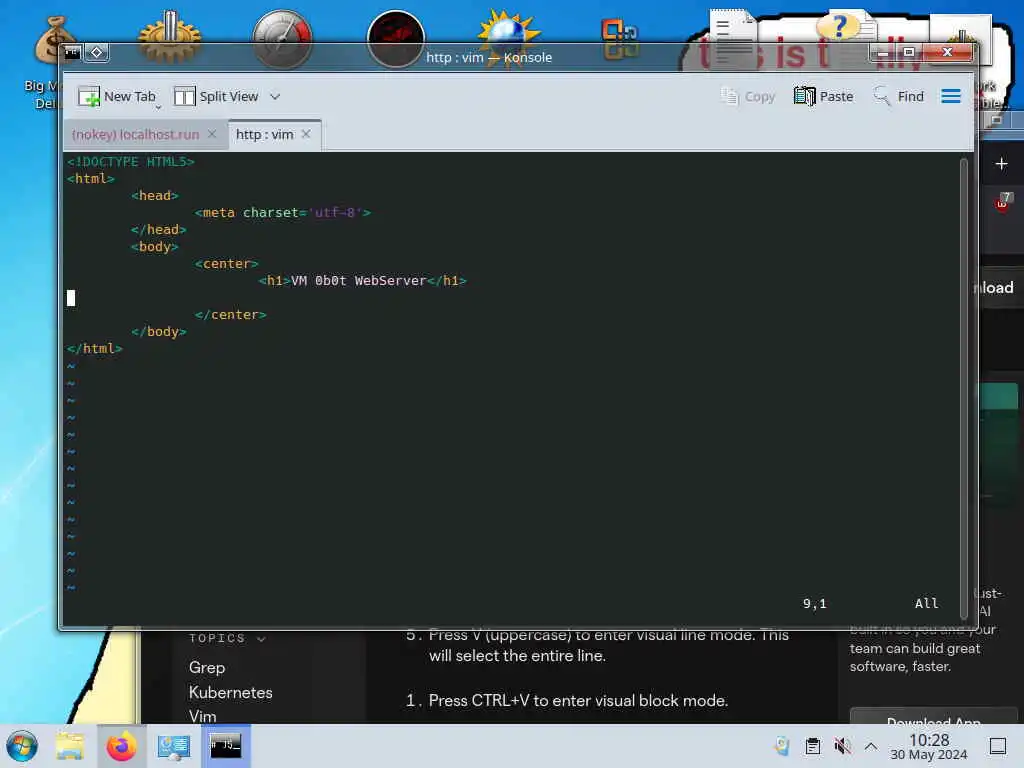Screen dimensions: 1024x768
Task: Close the http : vim tab
Action: [x=306, y=134]
